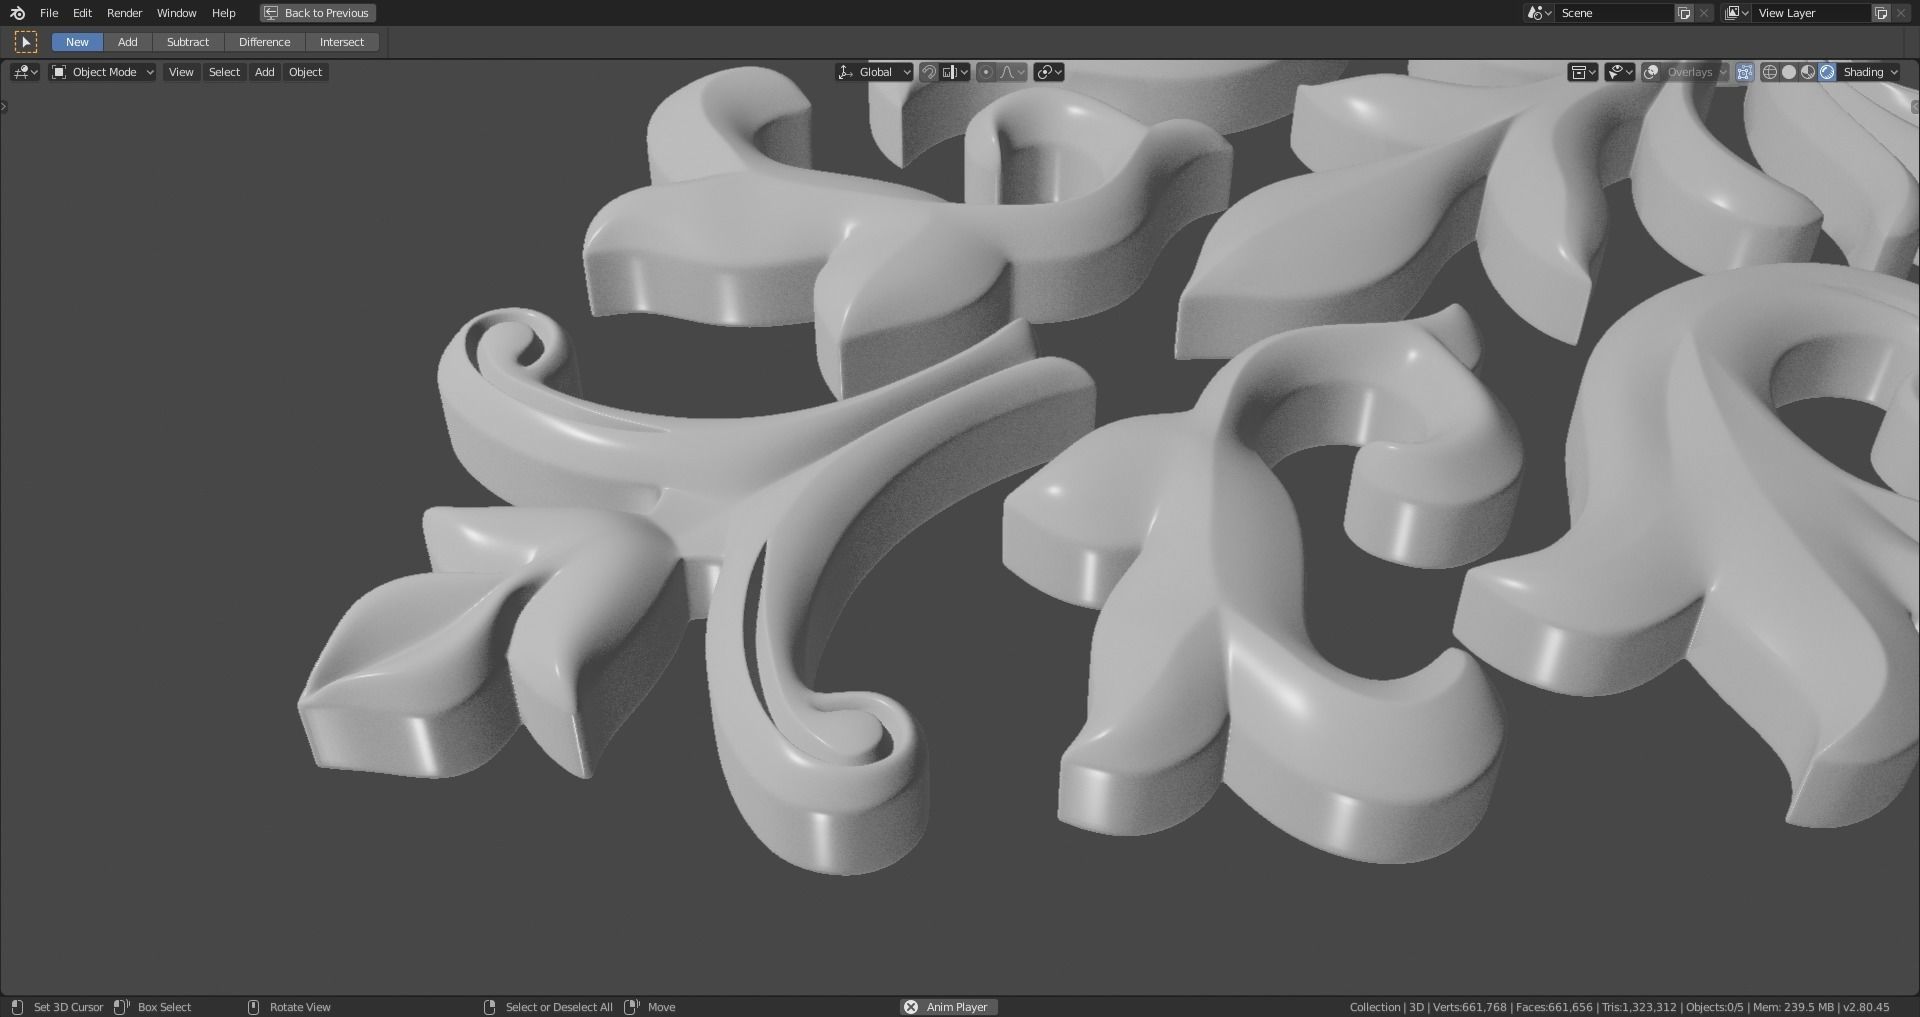Open the proportional editing falloff dropdown
Image resolution: width=1920 pixels, height=1017 pixels.
[x=1012, y=72]
